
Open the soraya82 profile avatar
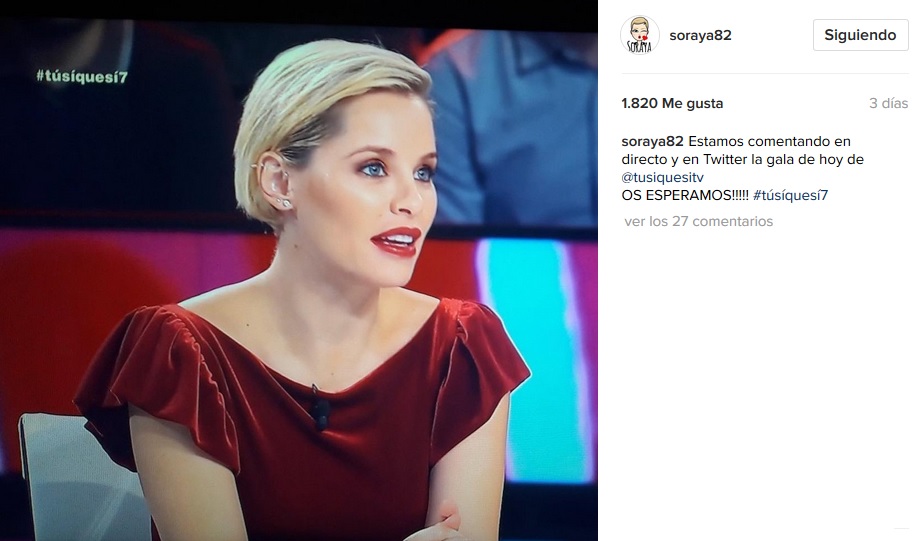pyautogui.click(x=640, y=35)
